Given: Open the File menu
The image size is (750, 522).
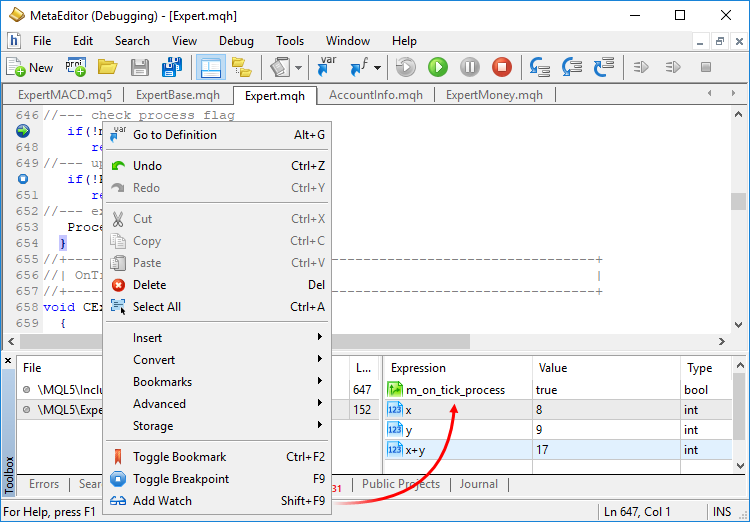Looking at the screenshot, I should click(42, 41).
